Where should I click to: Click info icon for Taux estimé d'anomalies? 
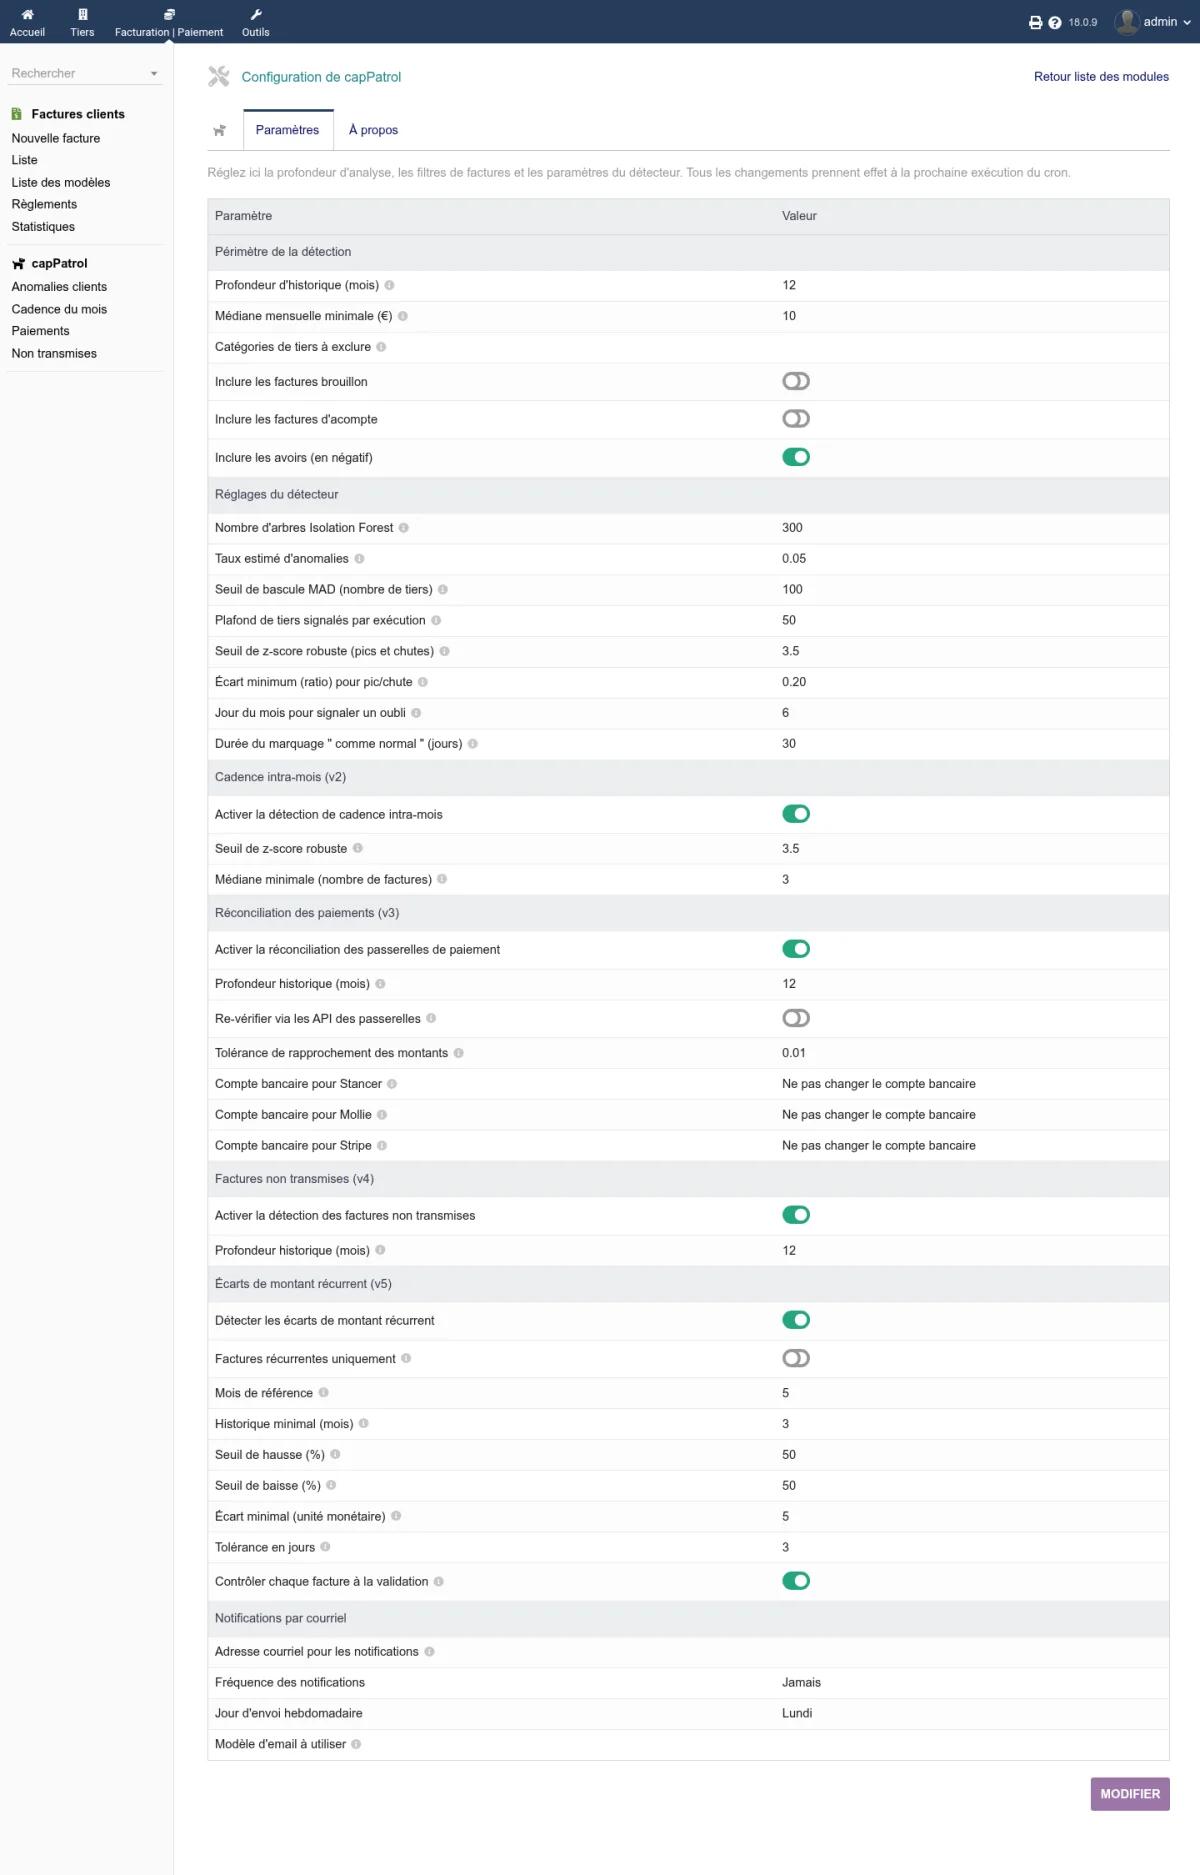coord(359,559)
